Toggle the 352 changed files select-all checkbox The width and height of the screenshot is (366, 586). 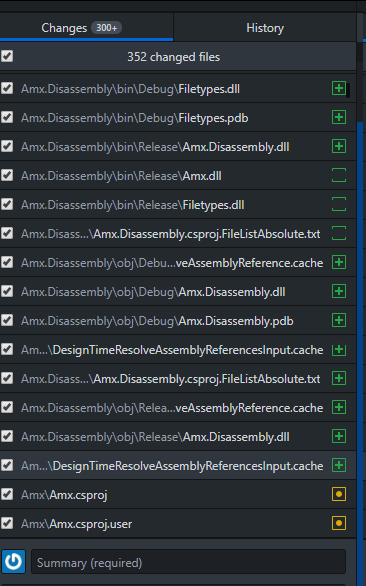[7, 56]
